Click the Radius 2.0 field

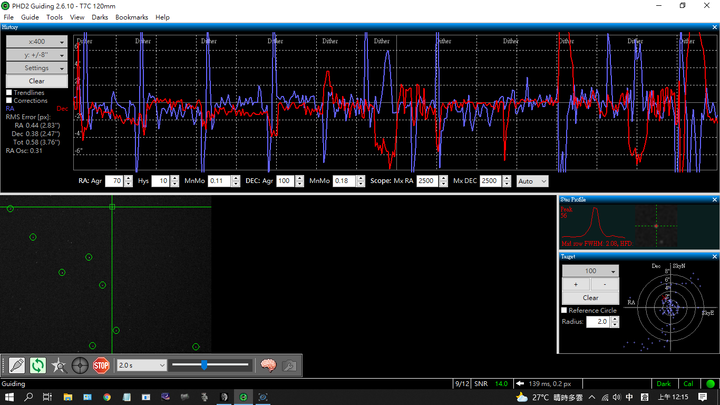pos(599,322)
